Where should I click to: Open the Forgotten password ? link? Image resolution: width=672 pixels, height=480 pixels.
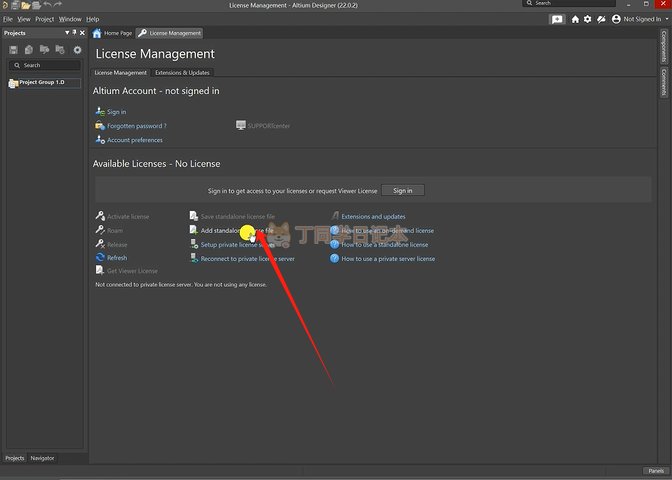(x=137, y=126)
